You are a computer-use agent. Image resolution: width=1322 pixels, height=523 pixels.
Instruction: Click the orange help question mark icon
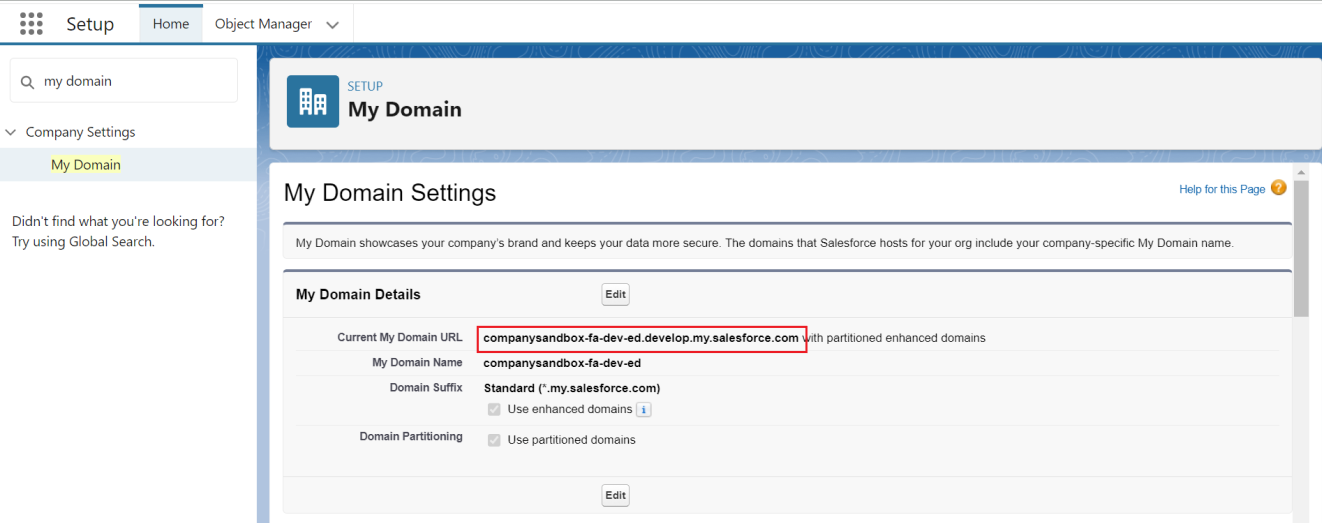pos(1278,188)
